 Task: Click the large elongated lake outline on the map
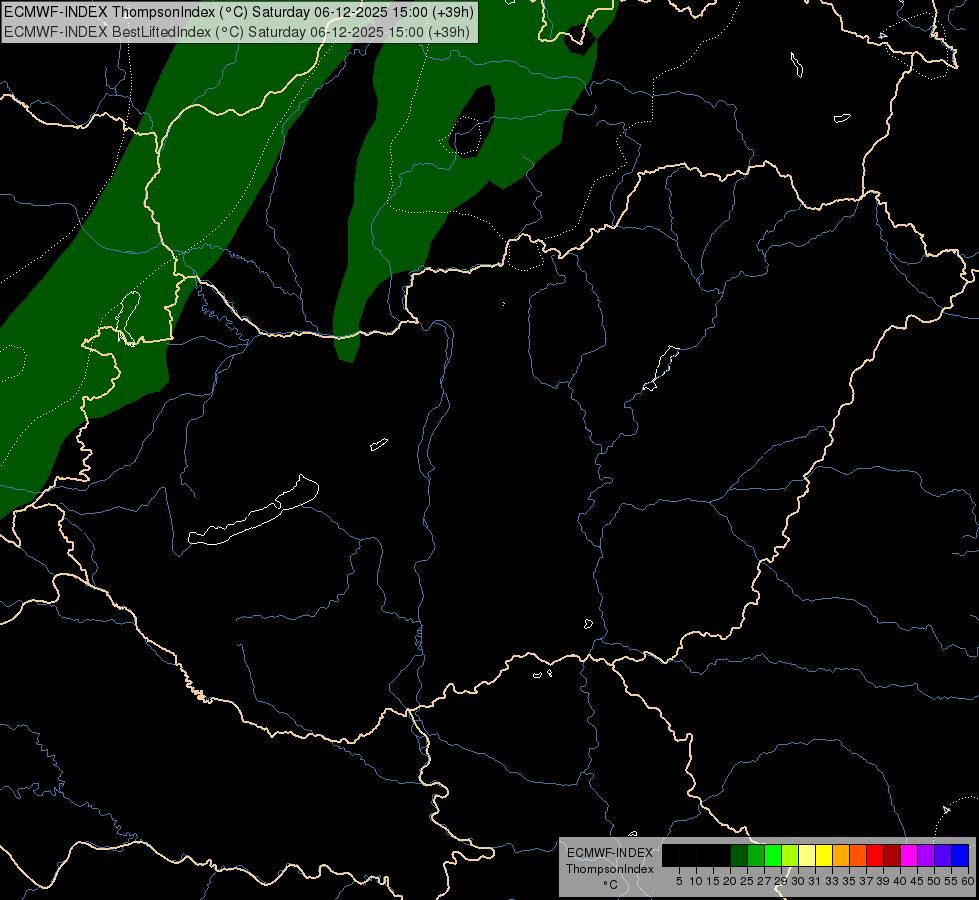point(253,511)
